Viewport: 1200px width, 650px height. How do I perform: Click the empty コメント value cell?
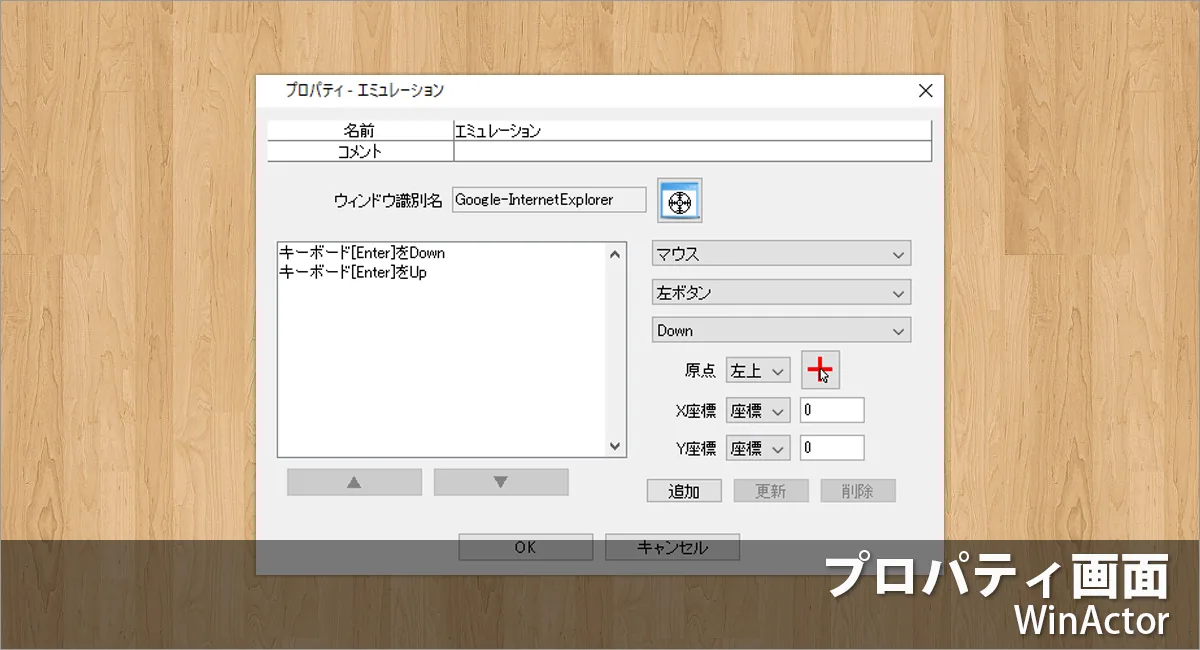click(x=692, y=151)
